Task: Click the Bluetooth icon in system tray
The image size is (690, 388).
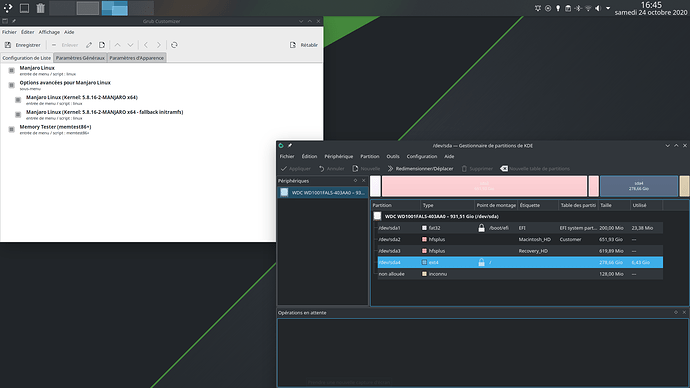Action: click(x=578, y=8)
